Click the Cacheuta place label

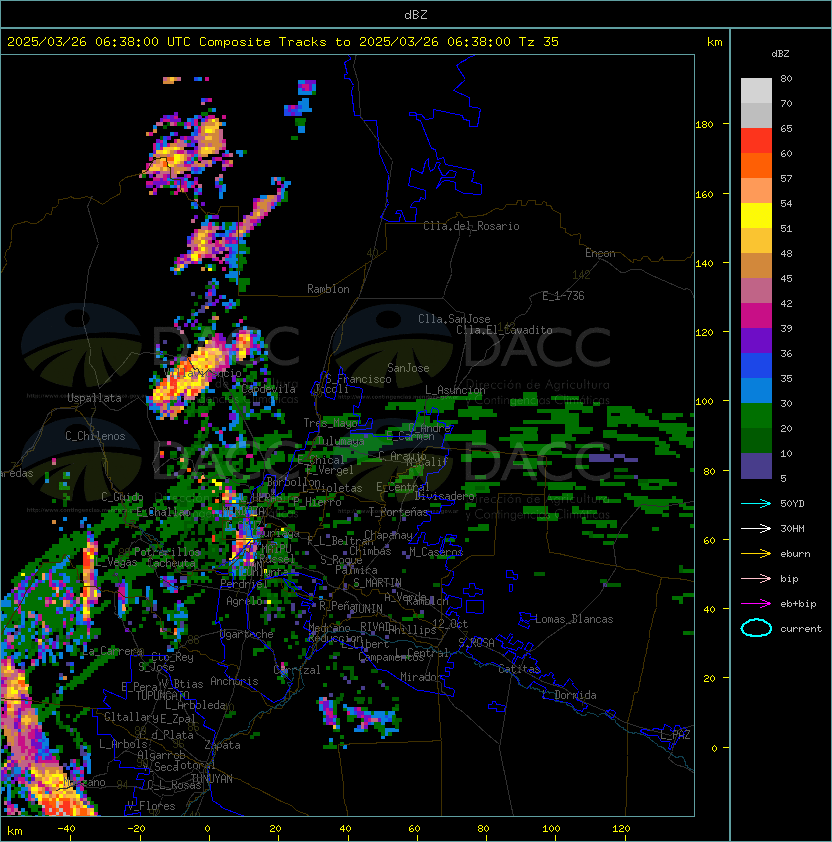[x=171, y=563]
